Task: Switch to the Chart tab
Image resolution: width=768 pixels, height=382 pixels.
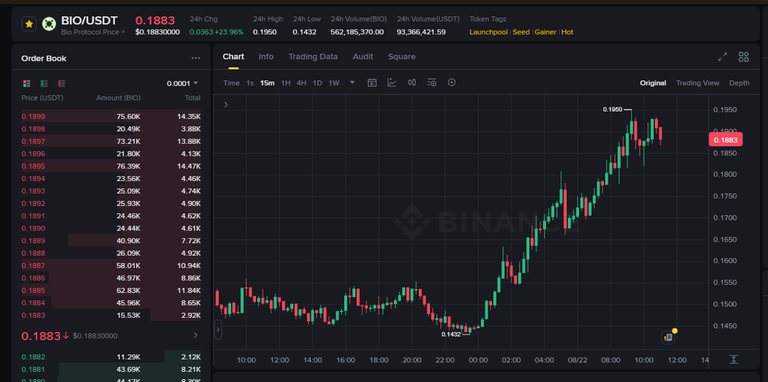Action: click(x=233, y=57)
